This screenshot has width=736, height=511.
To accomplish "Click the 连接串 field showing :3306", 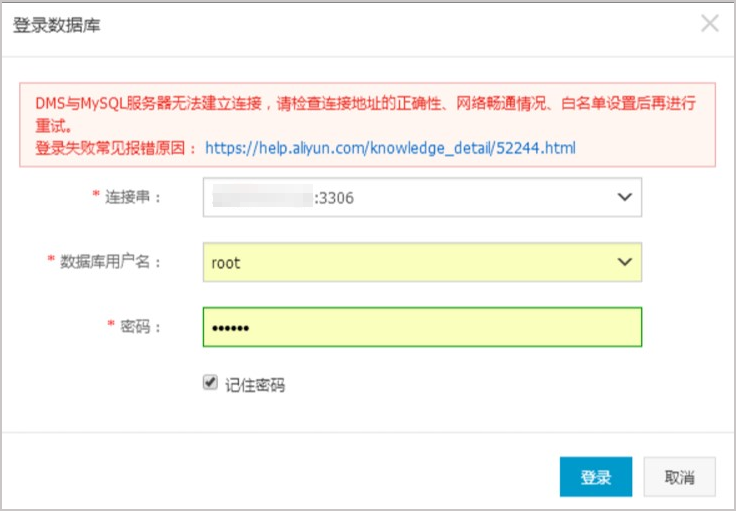I will click(x=422, y=197).
